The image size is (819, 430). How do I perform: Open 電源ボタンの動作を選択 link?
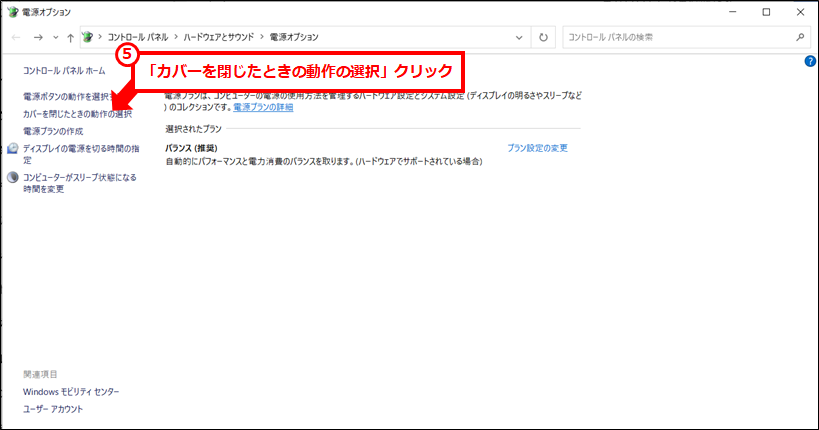[68, 97]
